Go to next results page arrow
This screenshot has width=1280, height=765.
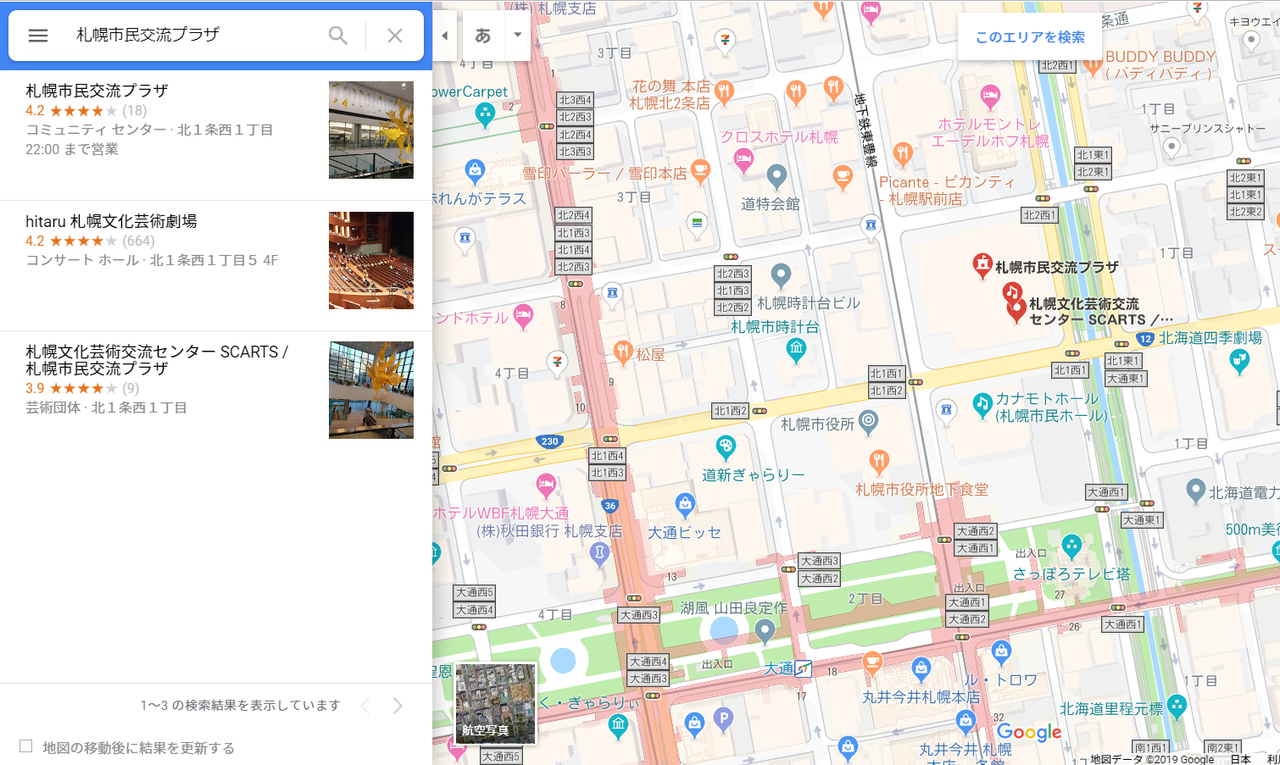coord(398,706)
